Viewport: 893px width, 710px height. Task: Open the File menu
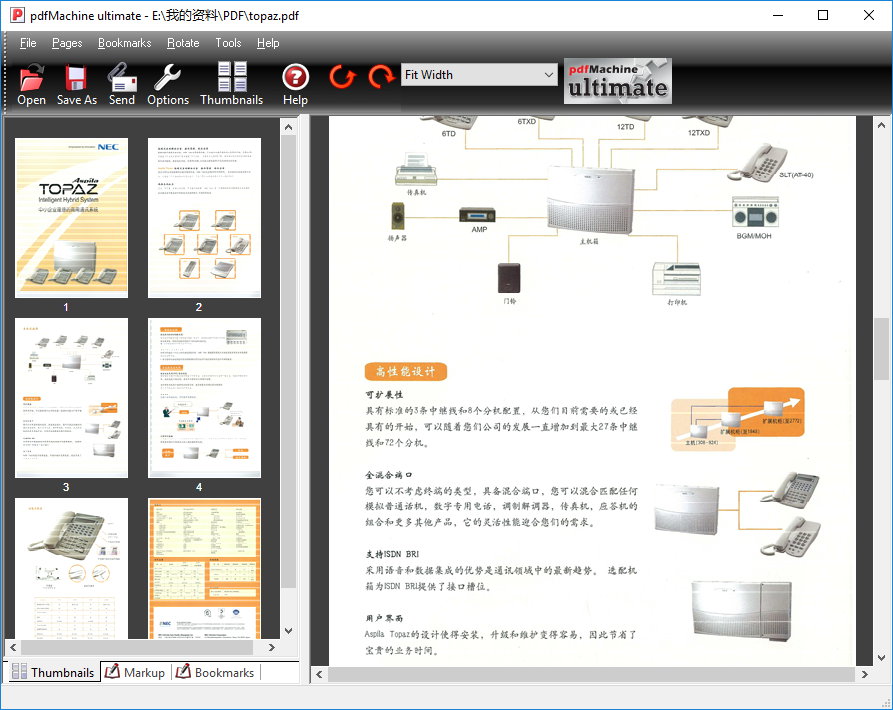28,43
